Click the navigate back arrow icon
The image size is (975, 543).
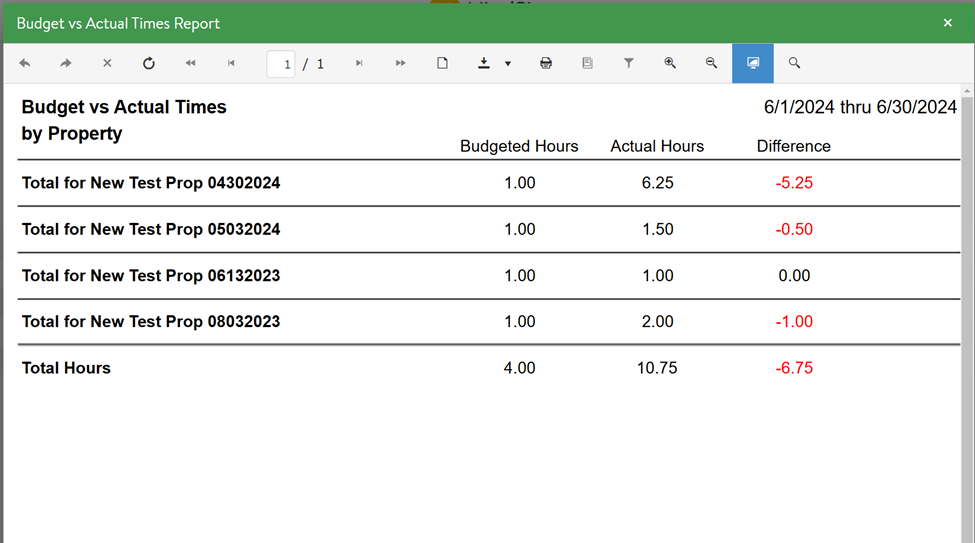point(25,63)
